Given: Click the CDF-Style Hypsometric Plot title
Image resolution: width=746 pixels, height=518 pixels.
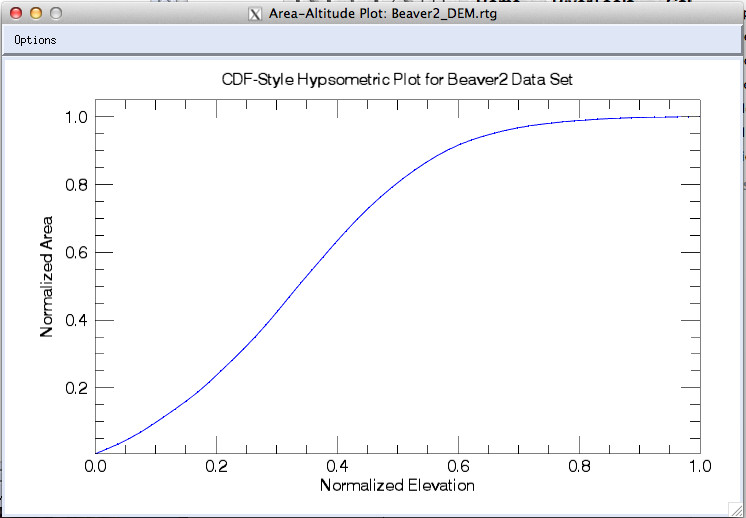Looking at the screenshot, I should (397, 79).
